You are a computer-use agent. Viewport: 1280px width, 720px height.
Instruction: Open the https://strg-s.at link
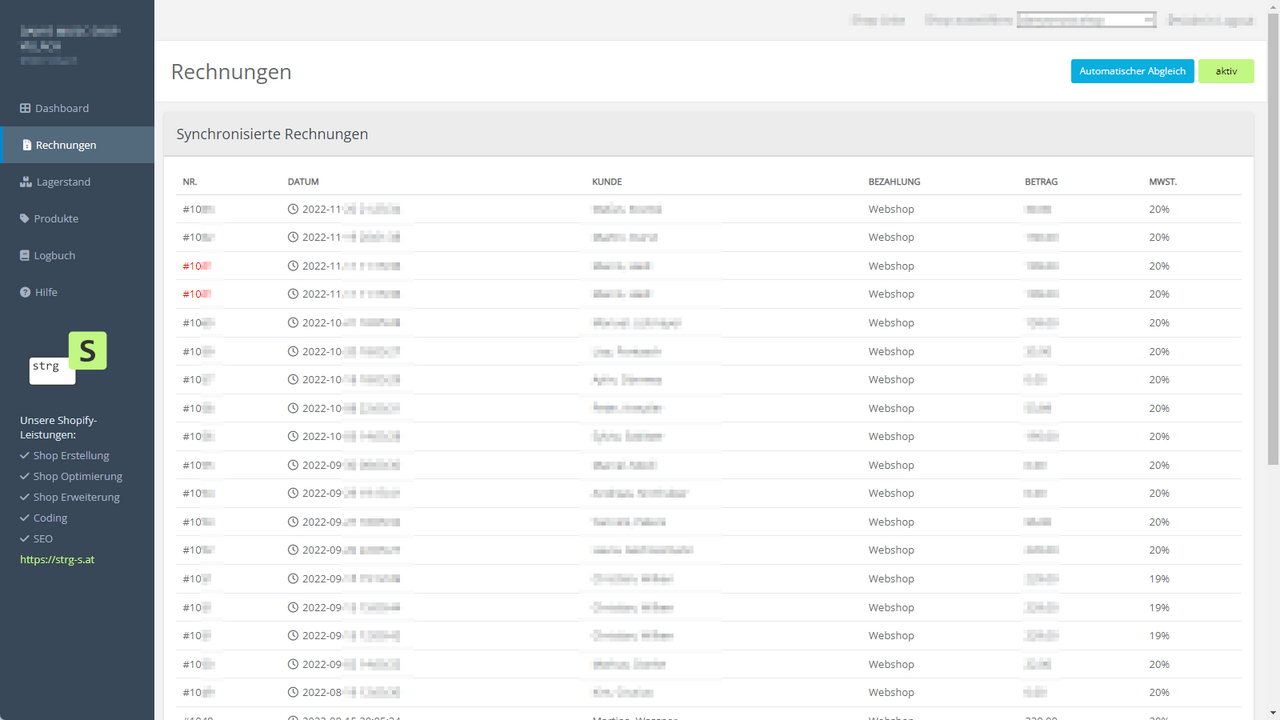point(57,559)
